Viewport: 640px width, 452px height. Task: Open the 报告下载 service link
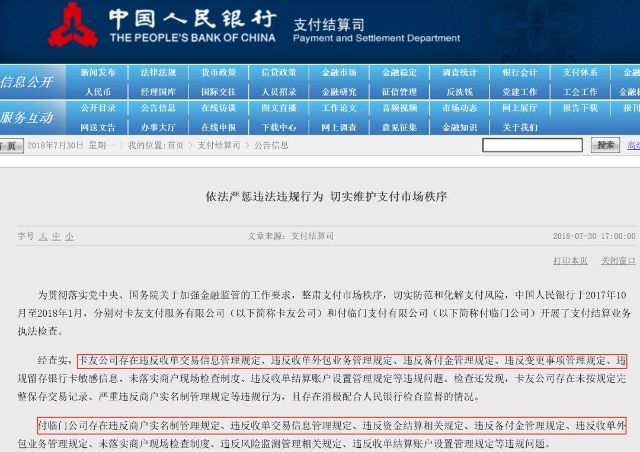(580, 108)
